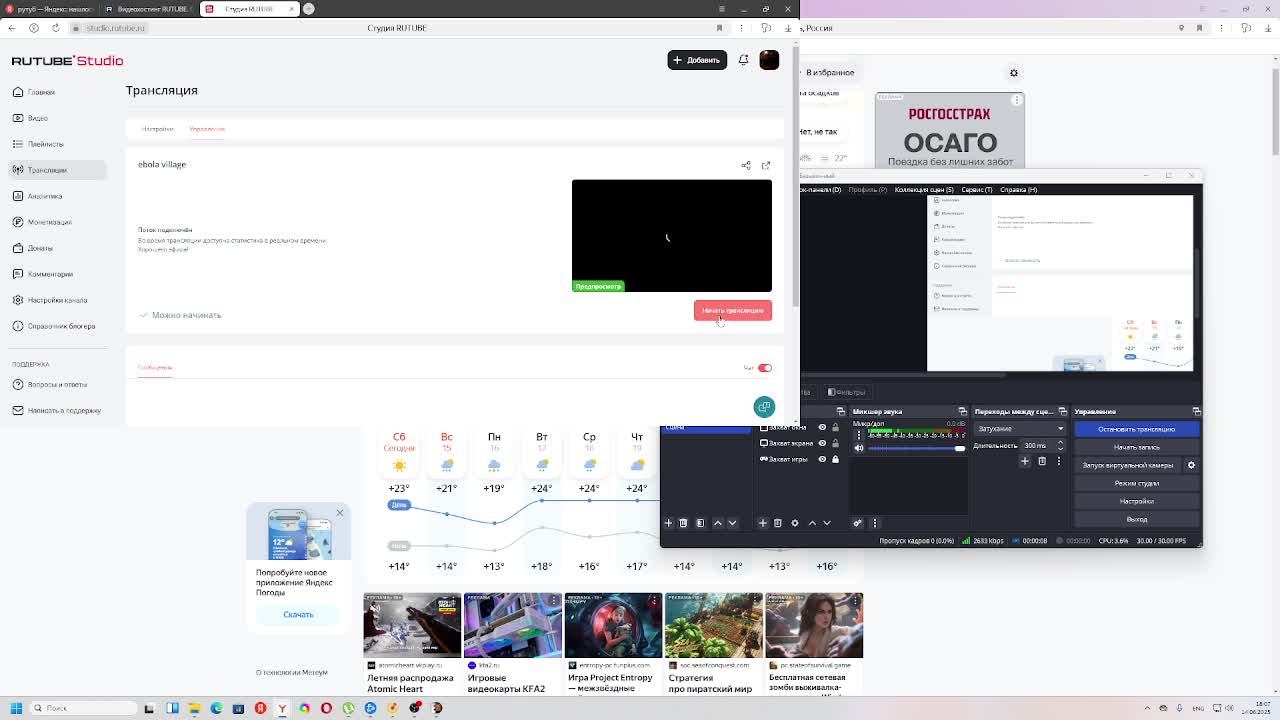
Task: Select the Сообщения chat tab
Action: pyautogui.click(x=155, y=367)
